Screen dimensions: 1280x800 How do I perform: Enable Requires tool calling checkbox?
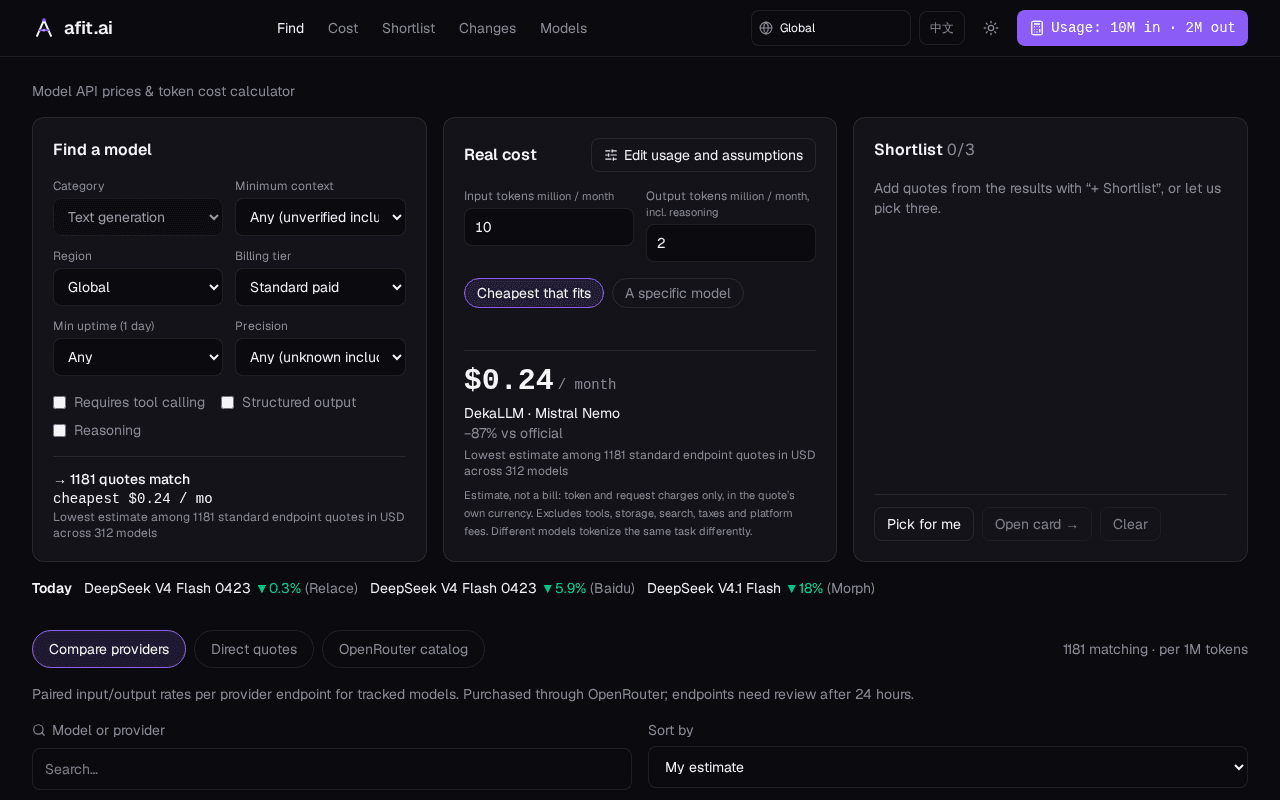pyautogui.click(x=60, y=402)
